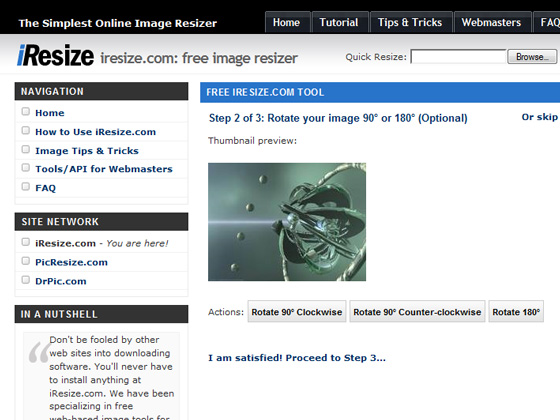Click 'iresize.com: free image resizer' tagline
The height and width of the screenshot is (420, 560).
tap(199, 58)
